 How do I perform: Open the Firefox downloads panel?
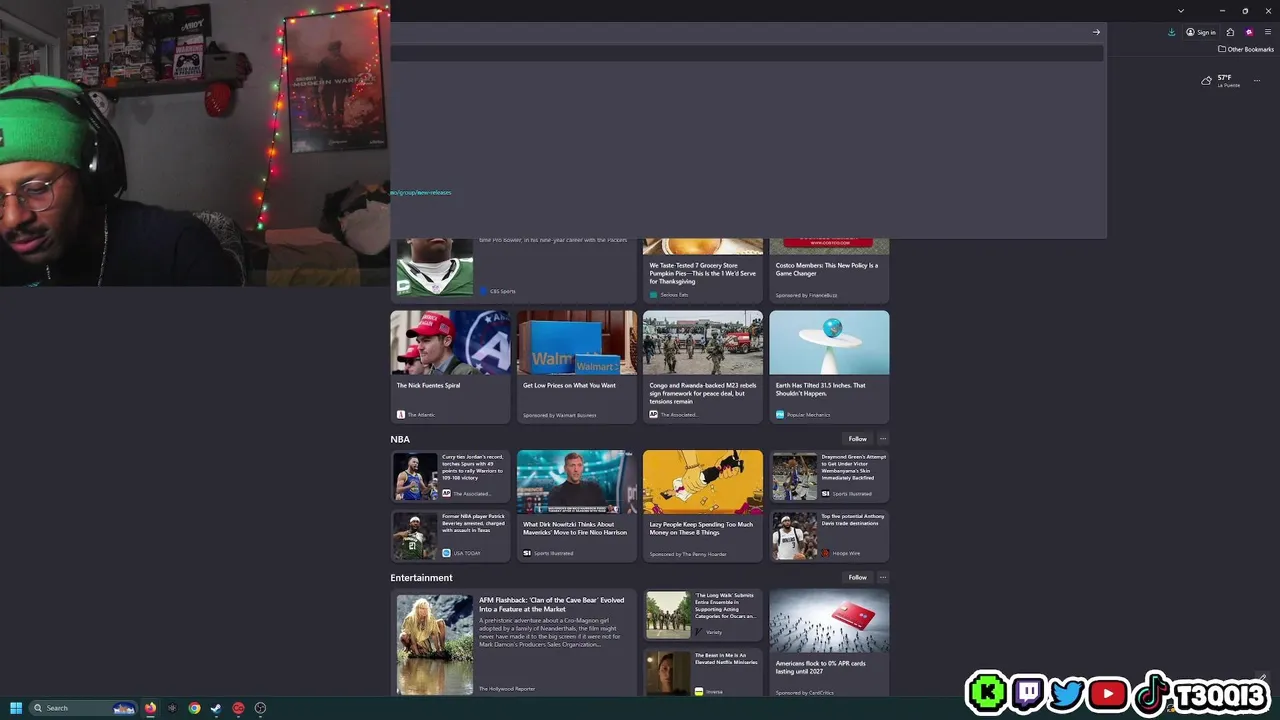[1171, 32]
